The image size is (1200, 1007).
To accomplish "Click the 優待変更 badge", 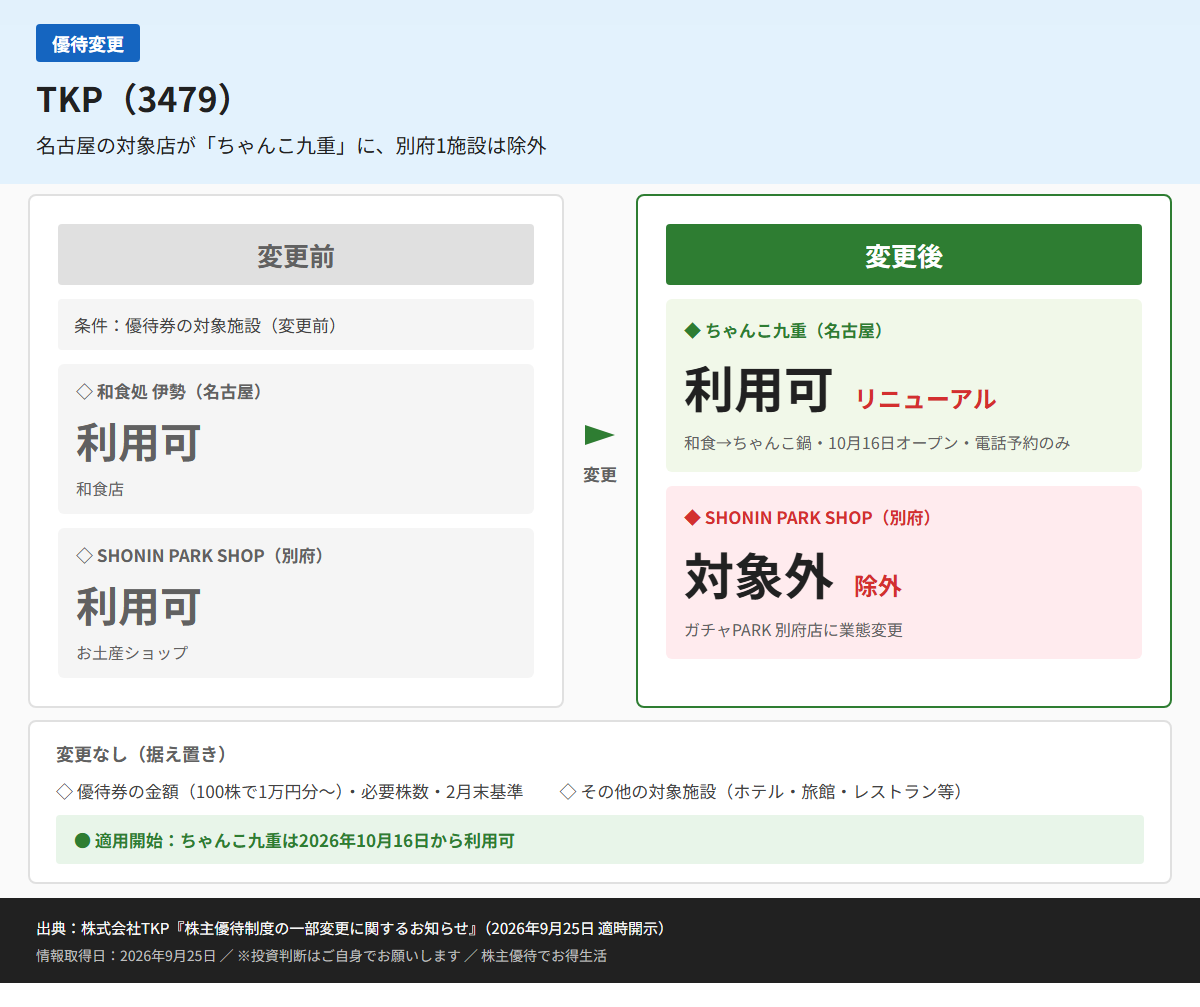I will tap(88, 43).
